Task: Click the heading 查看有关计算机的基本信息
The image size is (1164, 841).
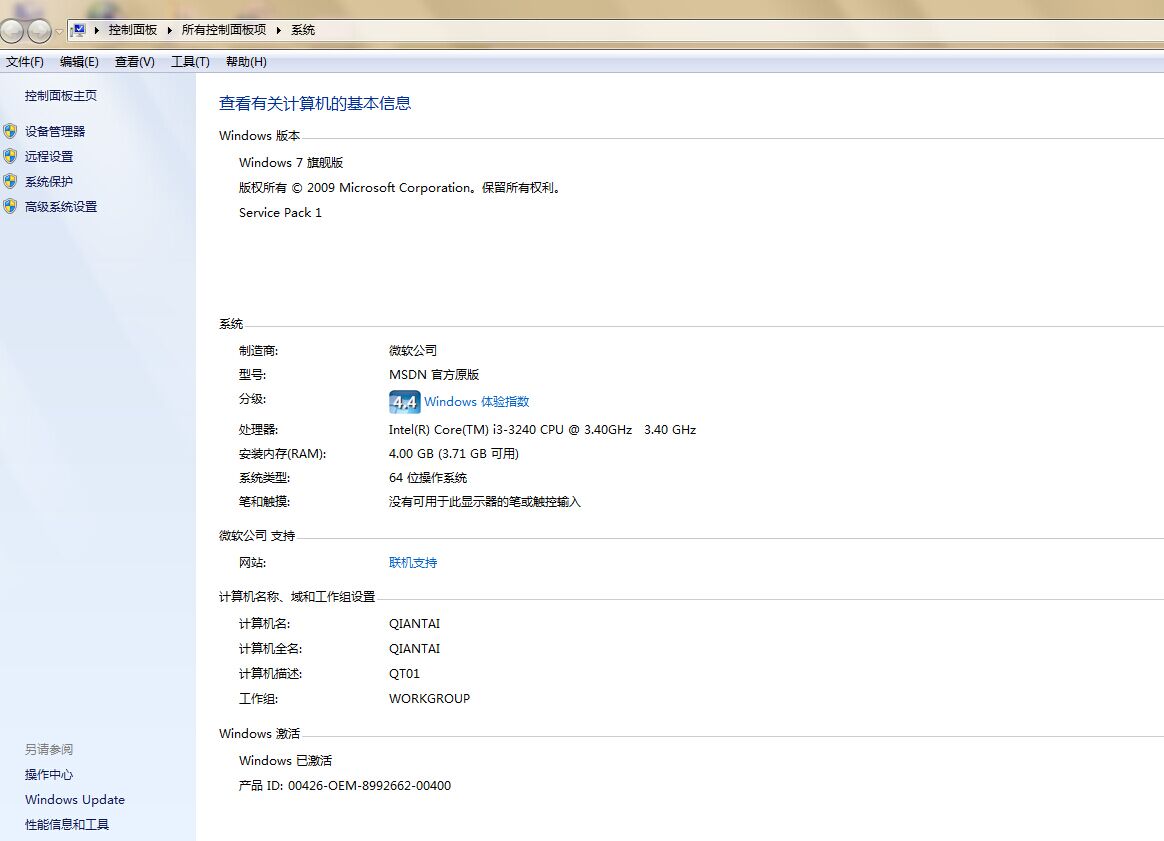Action: point(315,103)
